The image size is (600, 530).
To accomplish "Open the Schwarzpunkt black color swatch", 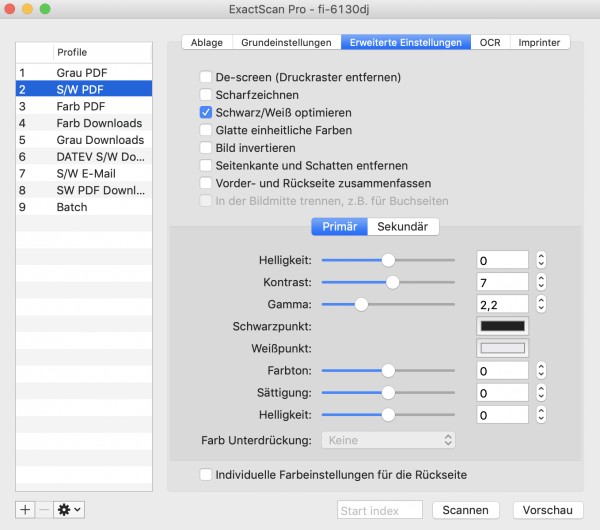I will [502, 326].
